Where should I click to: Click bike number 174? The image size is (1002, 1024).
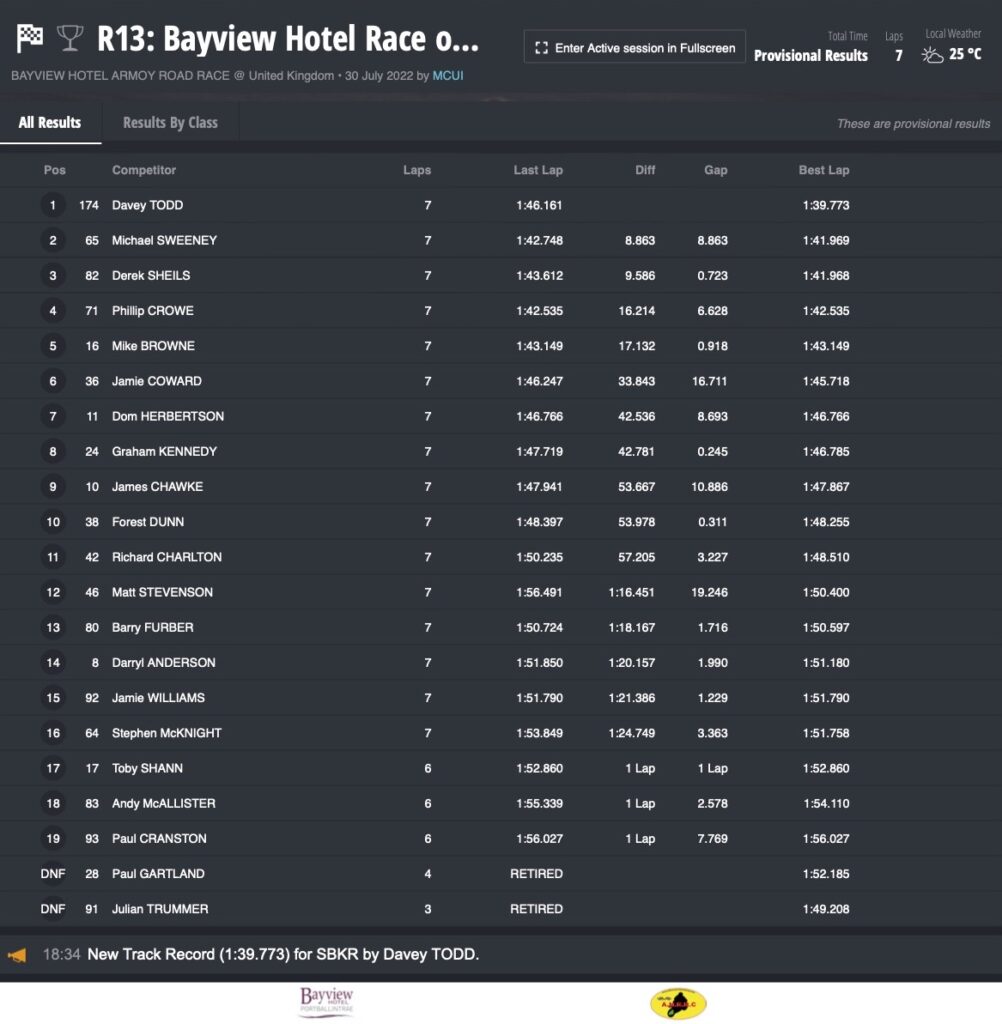[x=89, y=205]
